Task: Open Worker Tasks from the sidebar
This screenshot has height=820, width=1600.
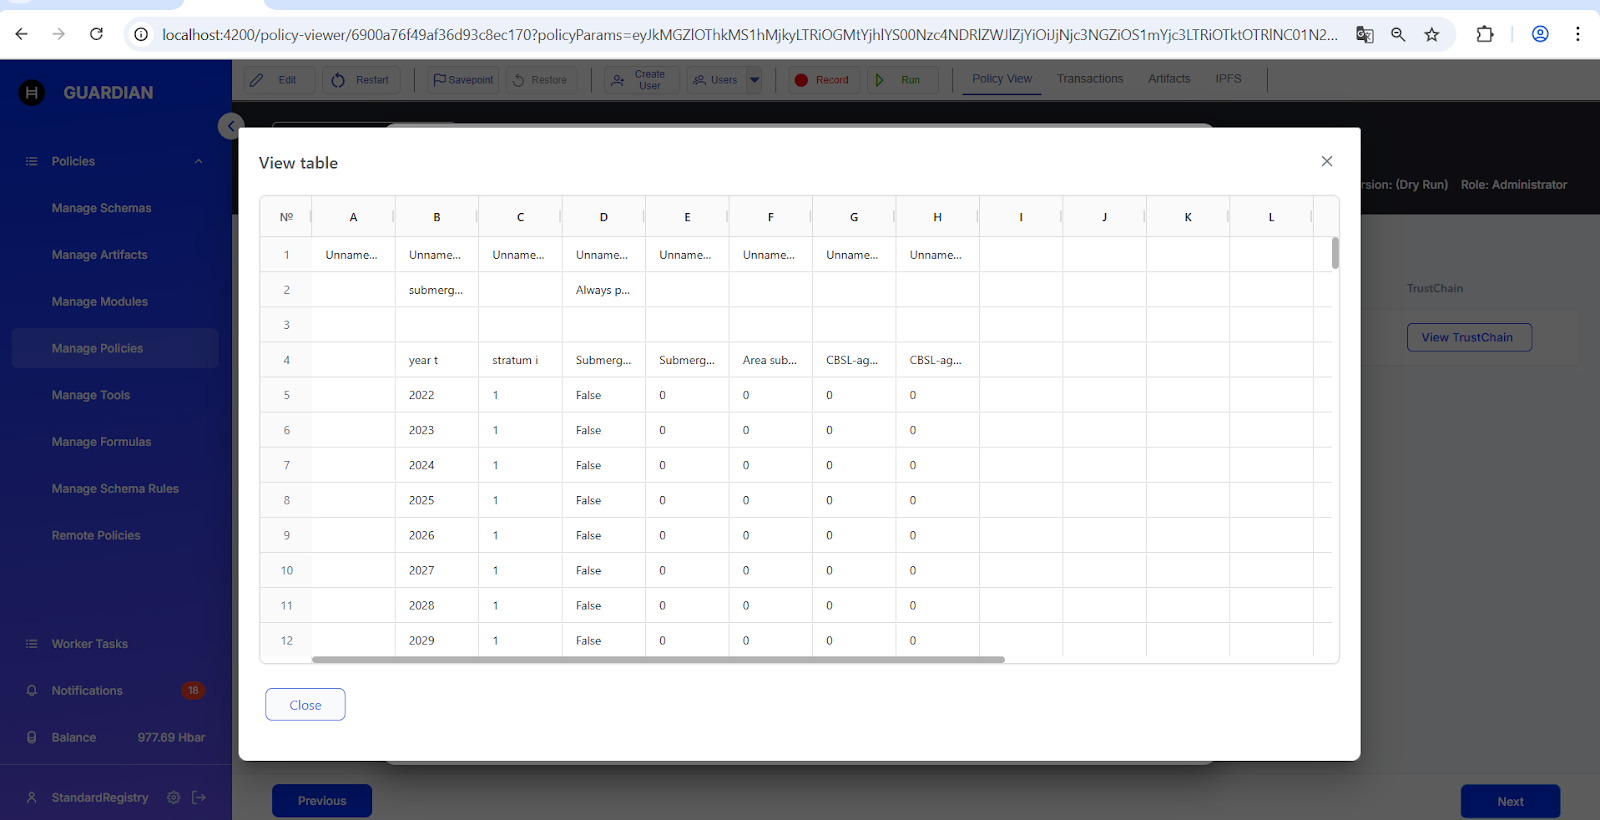Action: [x=90, y=644]
